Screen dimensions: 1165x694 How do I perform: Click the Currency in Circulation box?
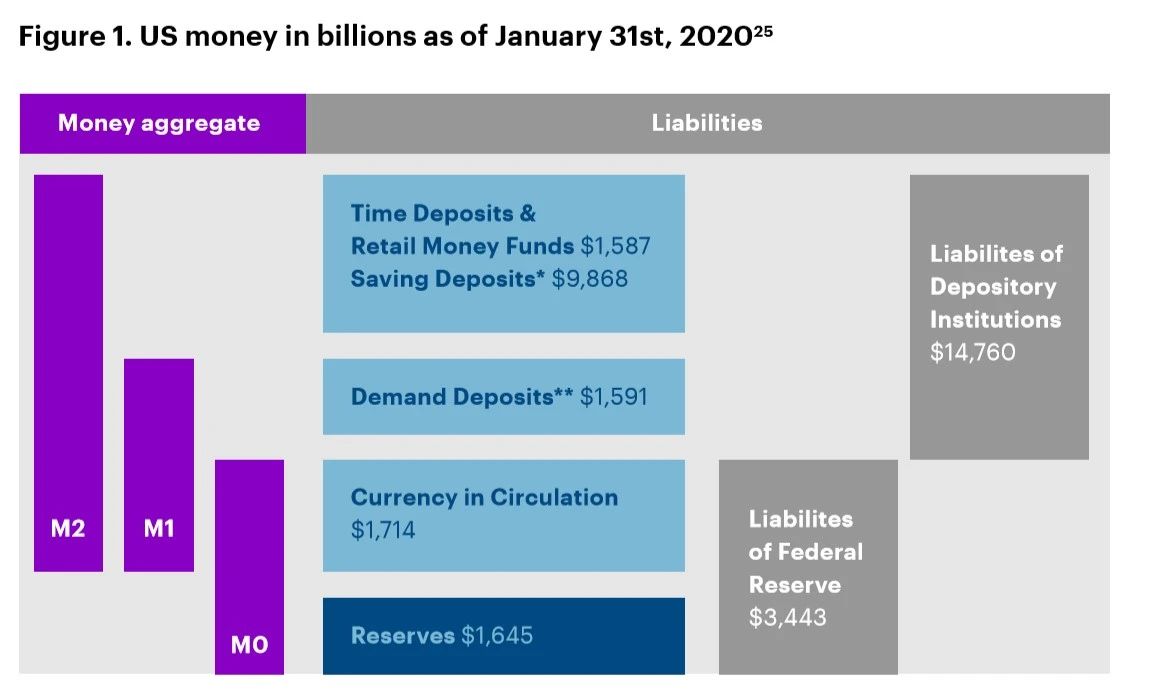504,516
